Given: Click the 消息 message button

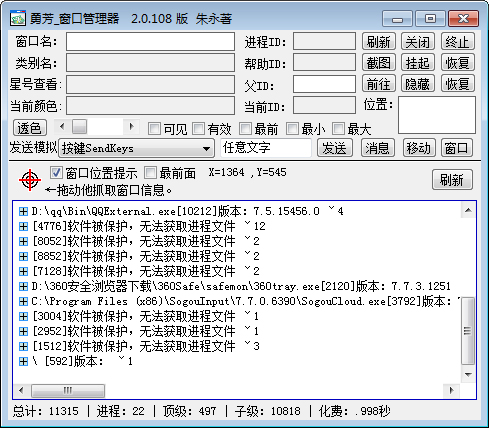Looking at the screenshot, I should (378, 148).
